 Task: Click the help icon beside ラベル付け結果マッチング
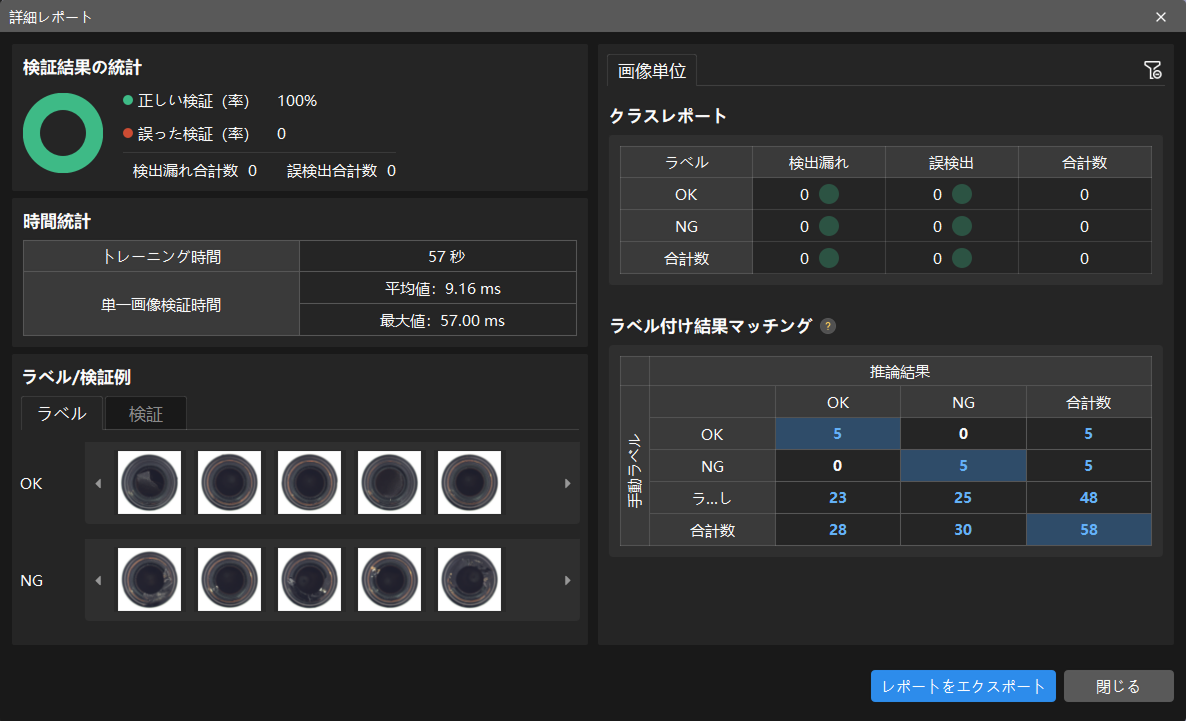point(828,326)
